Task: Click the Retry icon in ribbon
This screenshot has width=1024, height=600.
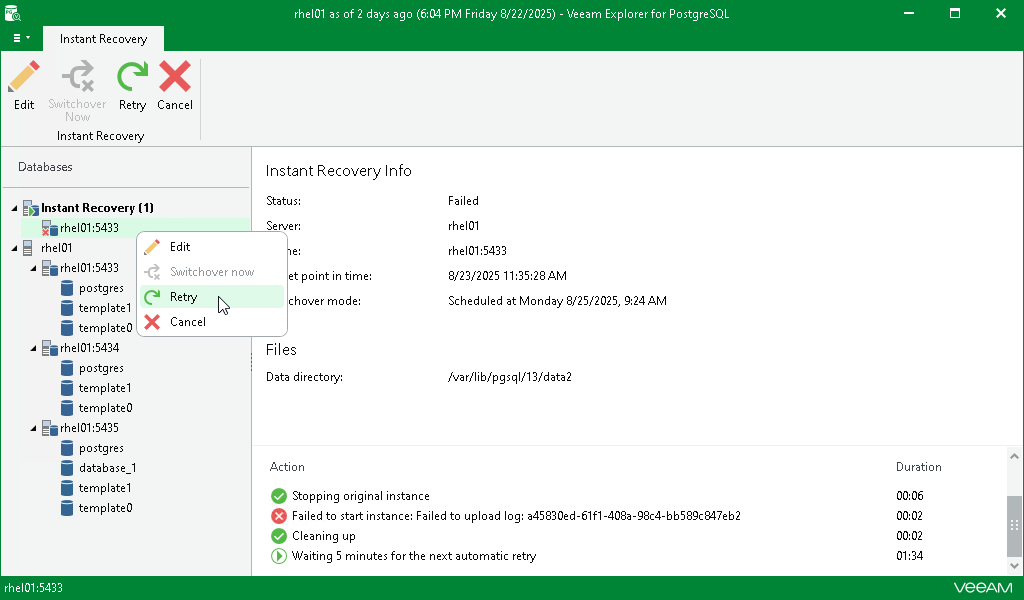Action: click(131, 78)
